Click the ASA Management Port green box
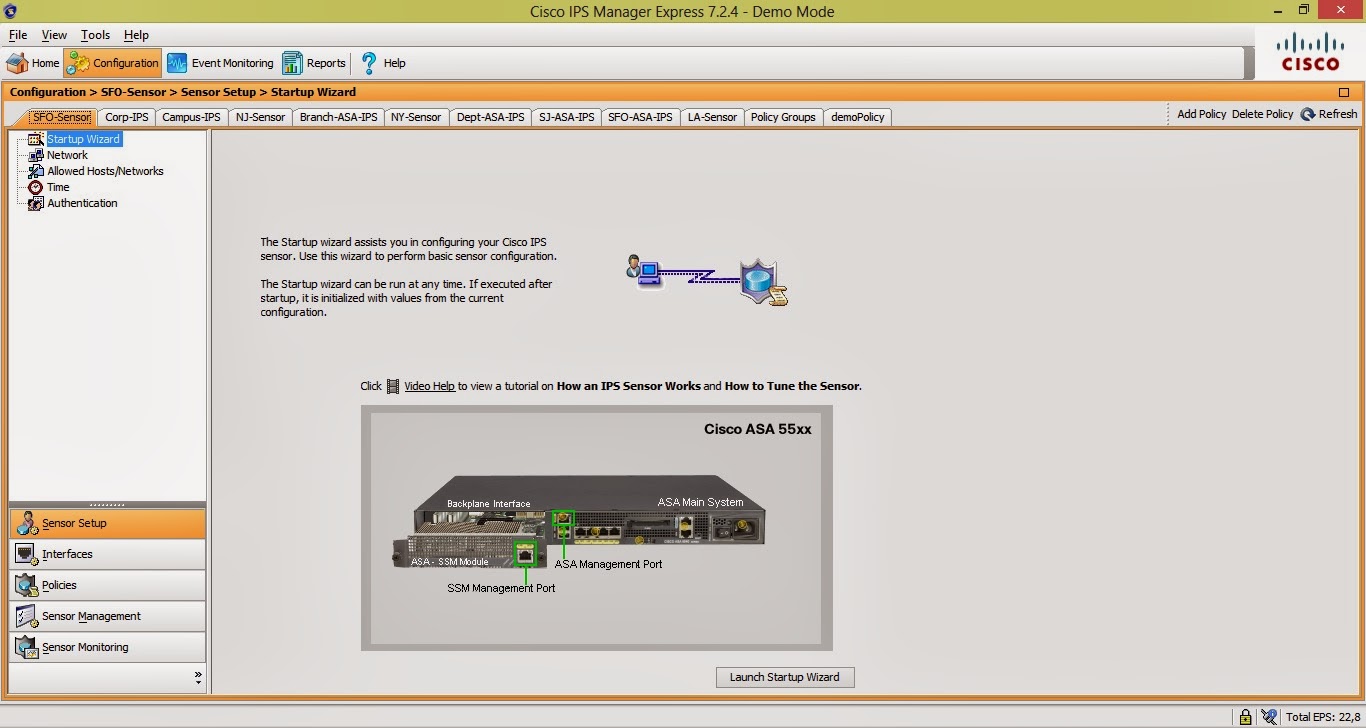Image resolution: width=1366 pixels, height=728 pixels. (x=563, y=519)
